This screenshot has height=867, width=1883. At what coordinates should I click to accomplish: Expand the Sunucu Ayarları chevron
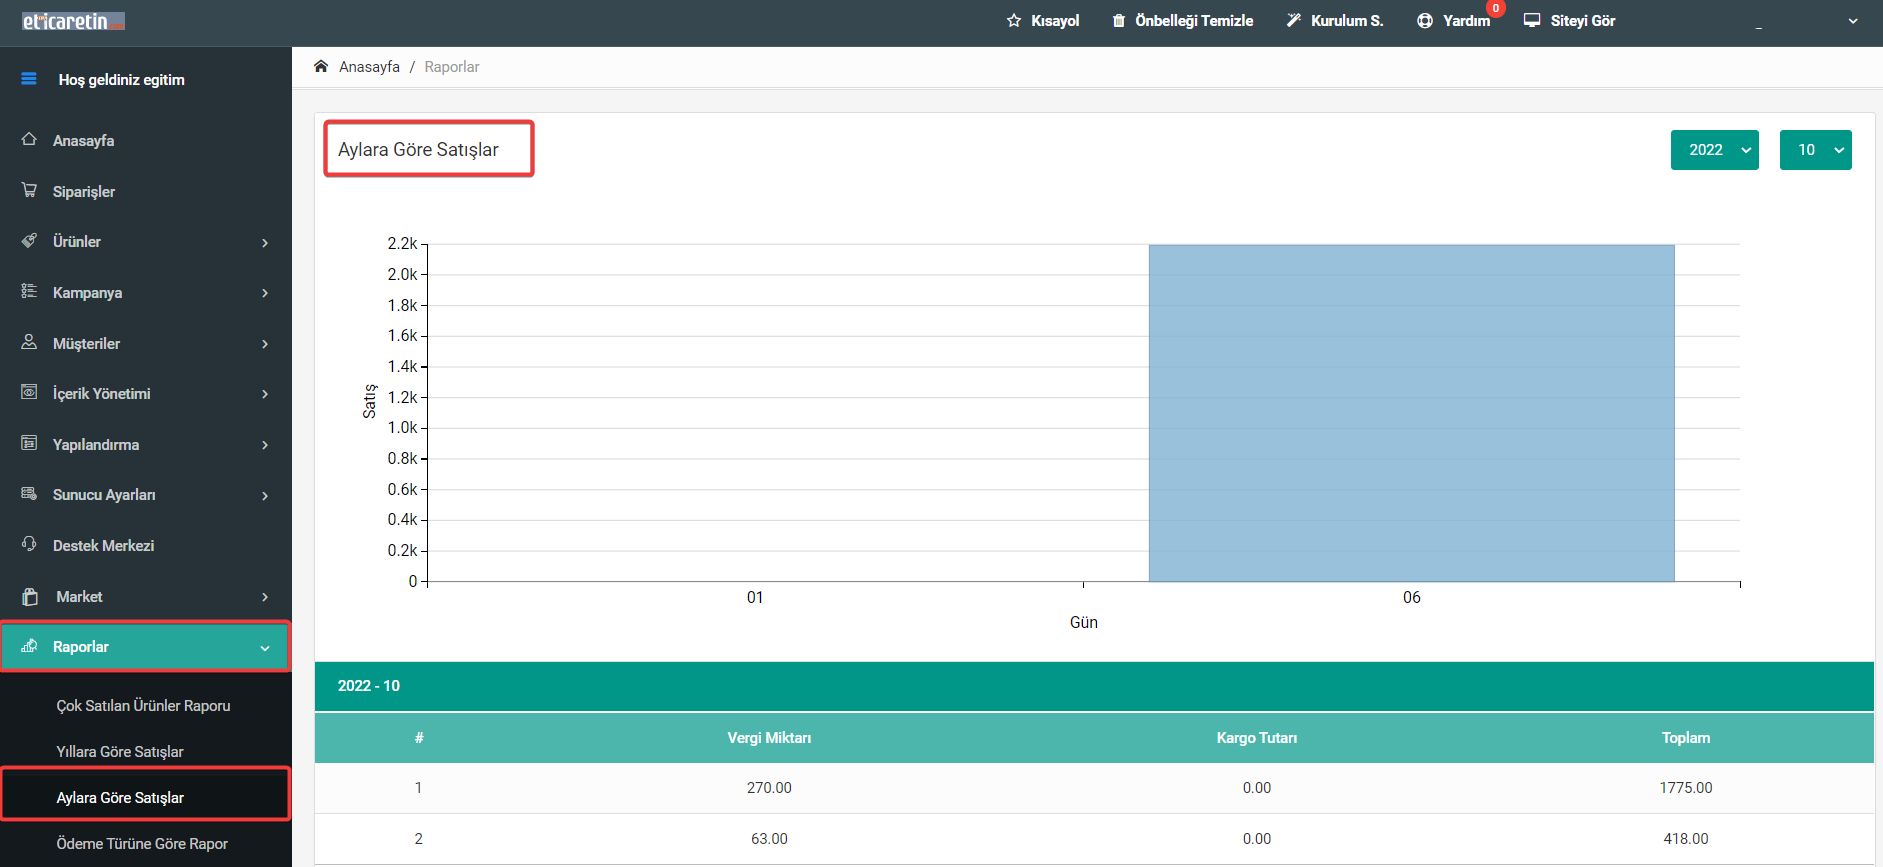pos(265,496)
